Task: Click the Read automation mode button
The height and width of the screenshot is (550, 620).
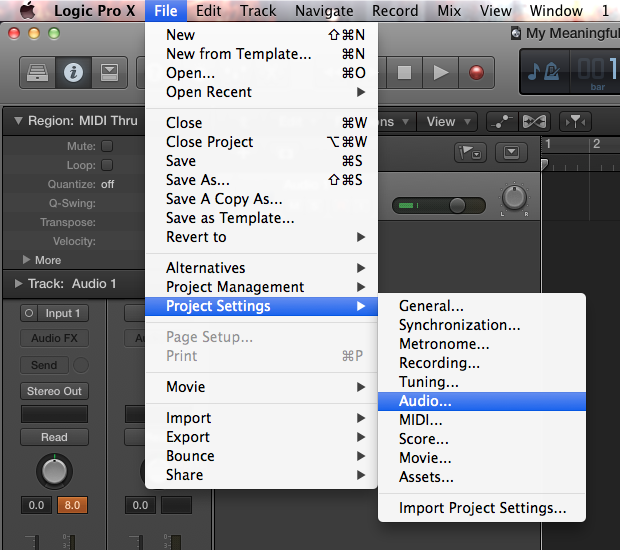Action: (55, 437)
